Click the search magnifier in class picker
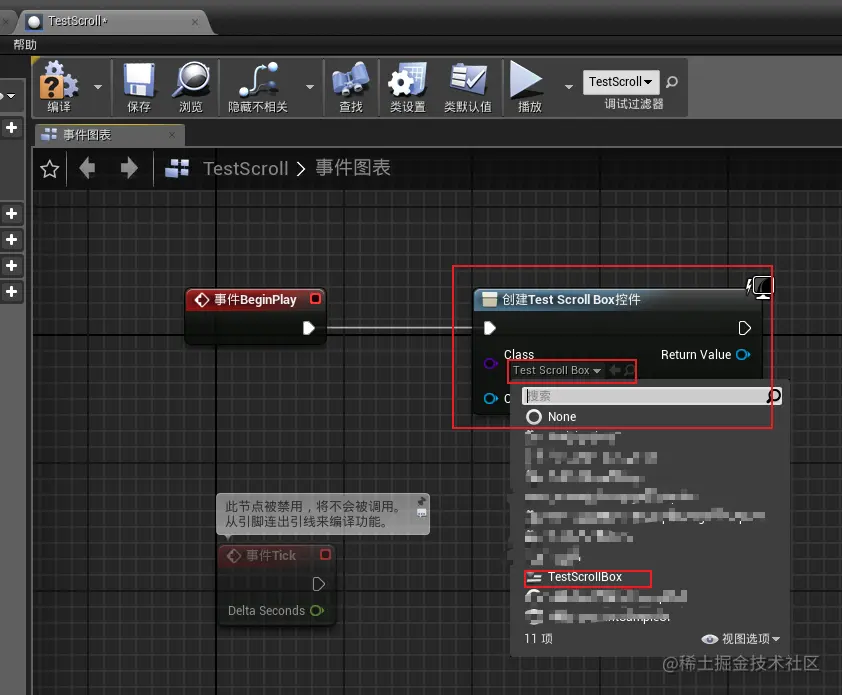This screenshot has height=695, width=842. pos(773,396)
